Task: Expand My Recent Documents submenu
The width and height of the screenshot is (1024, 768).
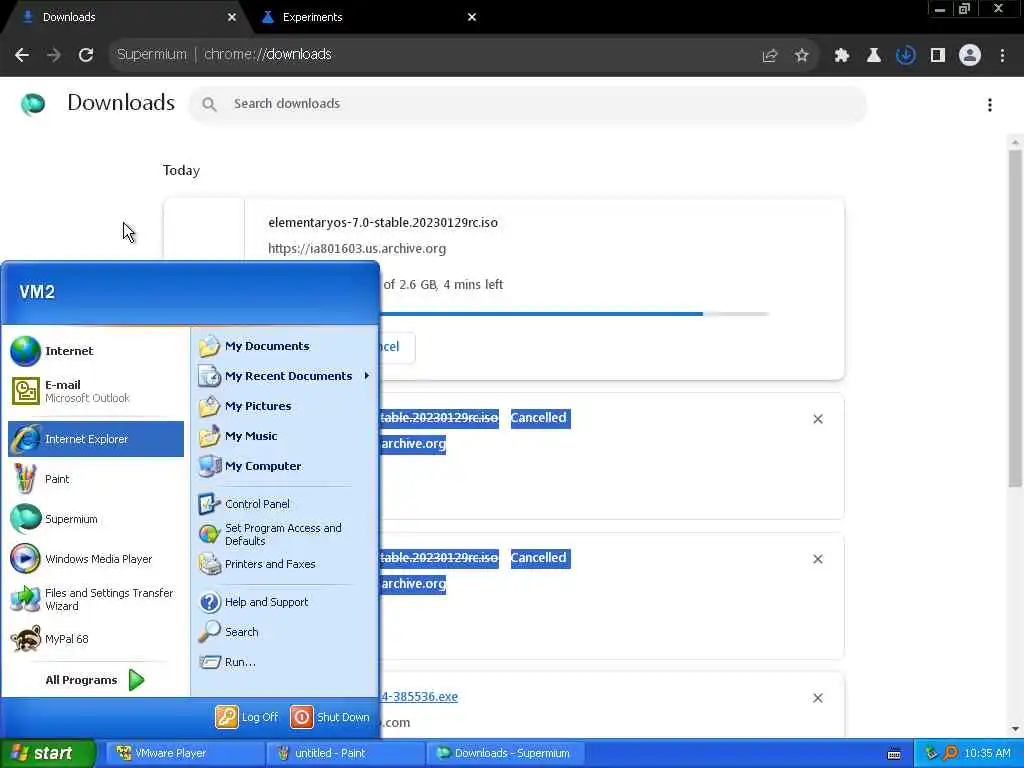Action: click(x=284, y=376)
